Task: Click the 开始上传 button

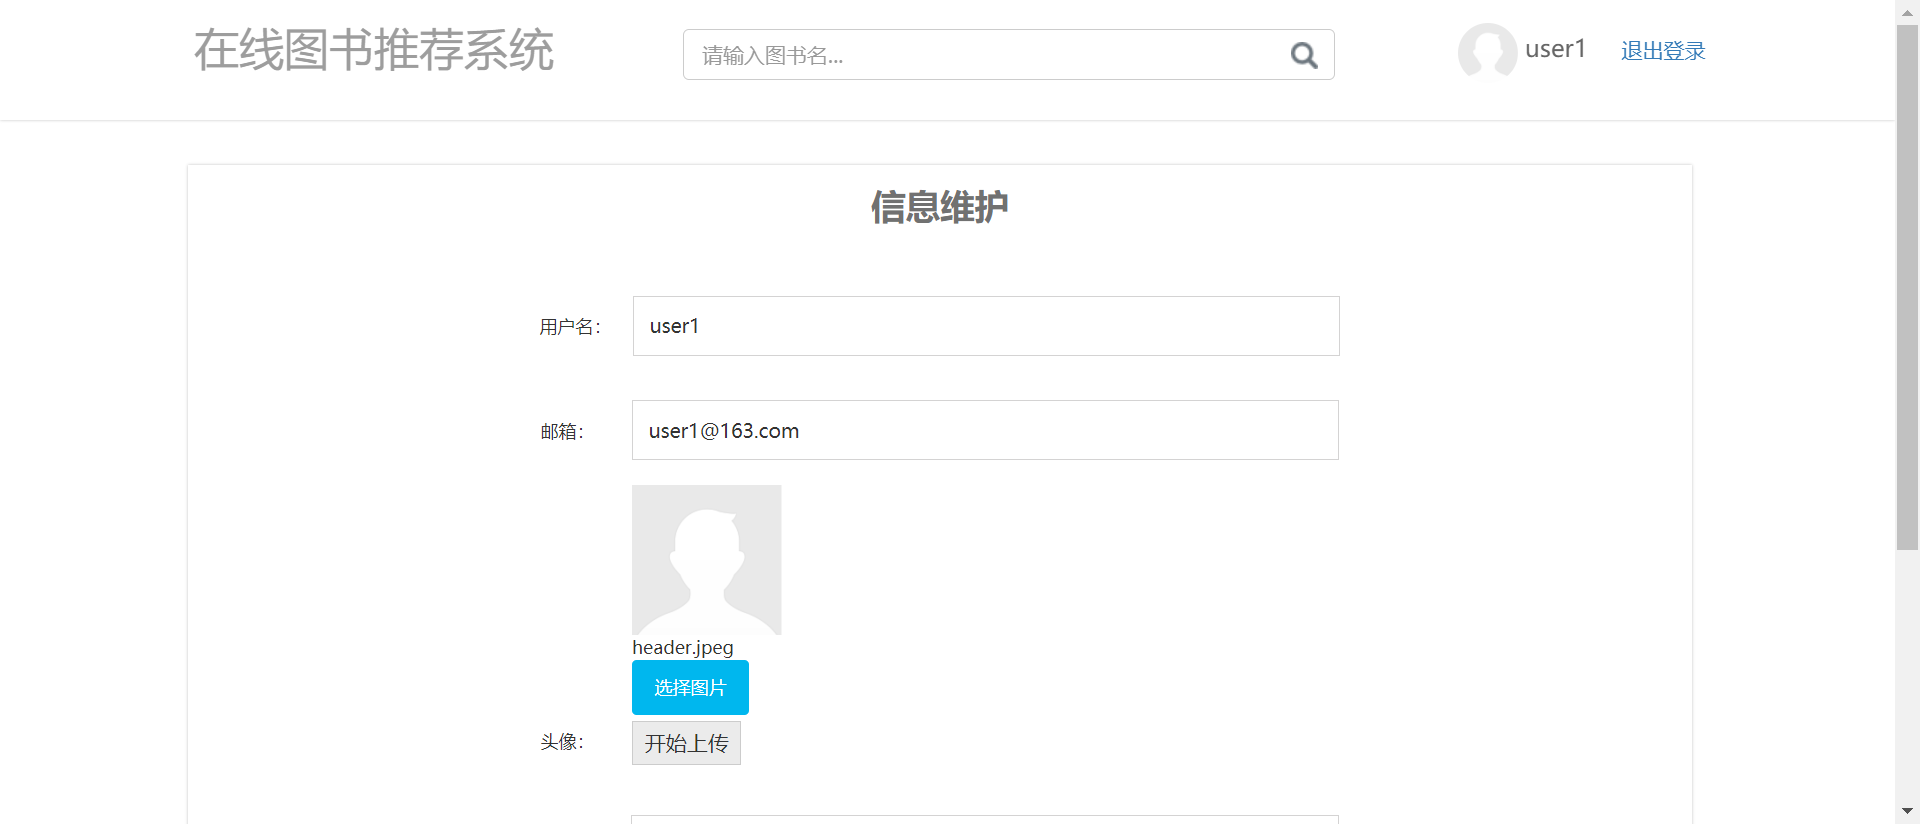Action: pos(686,743)
